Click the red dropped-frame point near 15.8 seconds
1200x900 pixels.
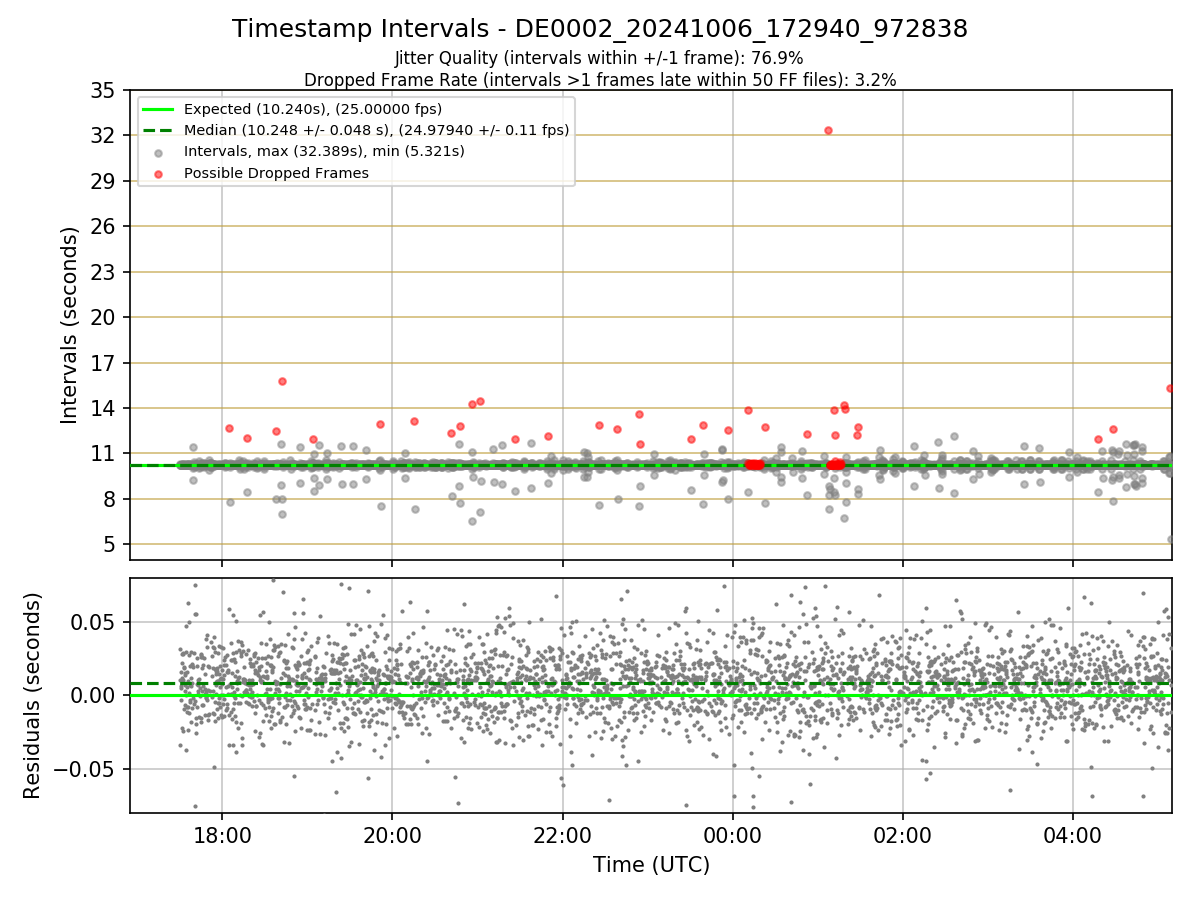282,381
